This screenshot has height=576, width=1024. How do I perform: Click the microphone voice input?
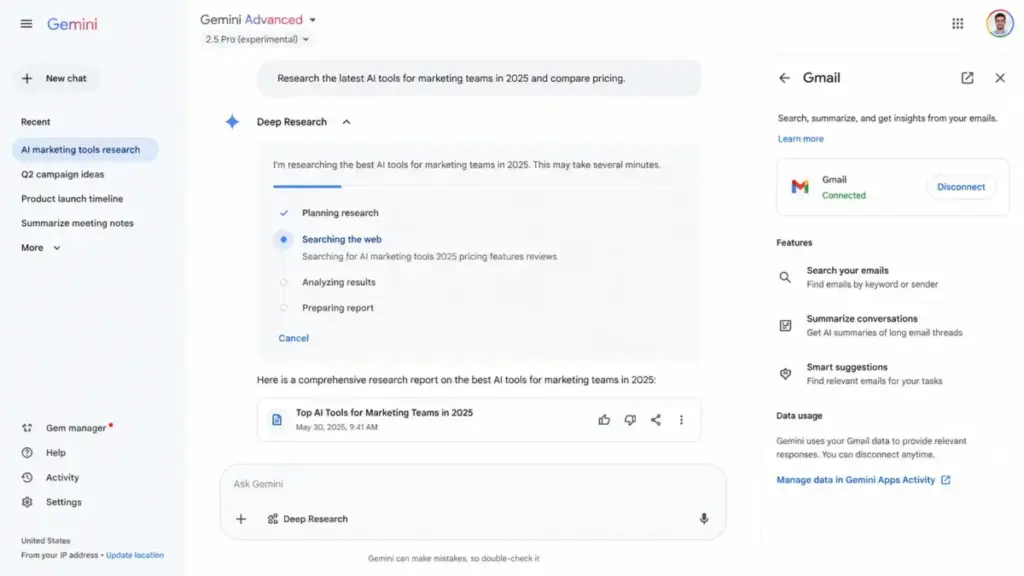(x=703, y=519)
